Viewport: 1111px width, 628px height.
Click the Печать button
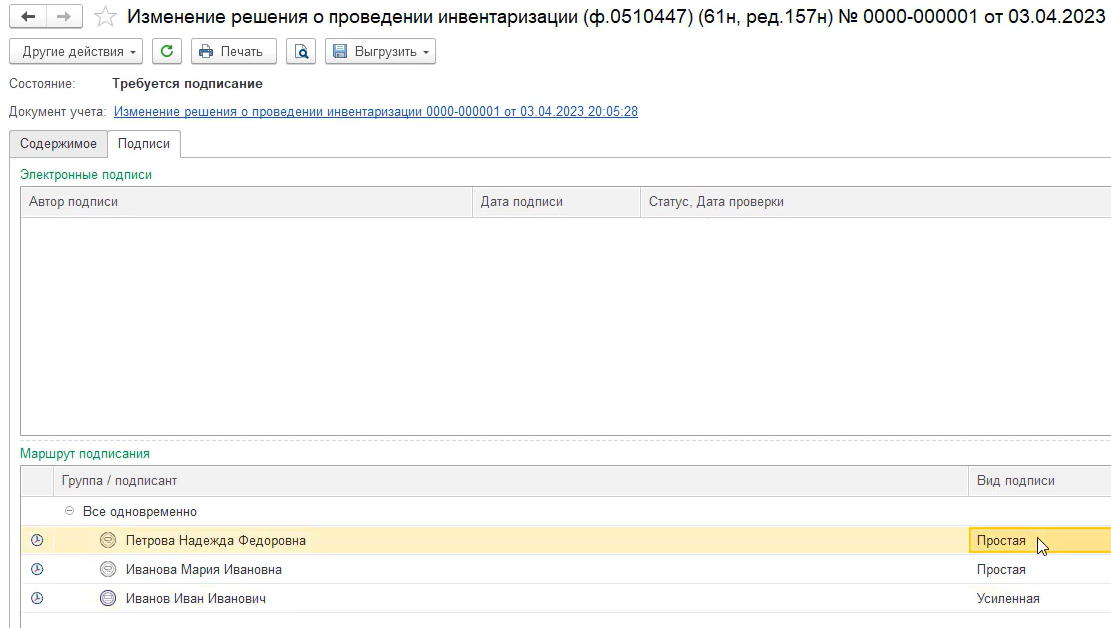click(x=234, y=51)
